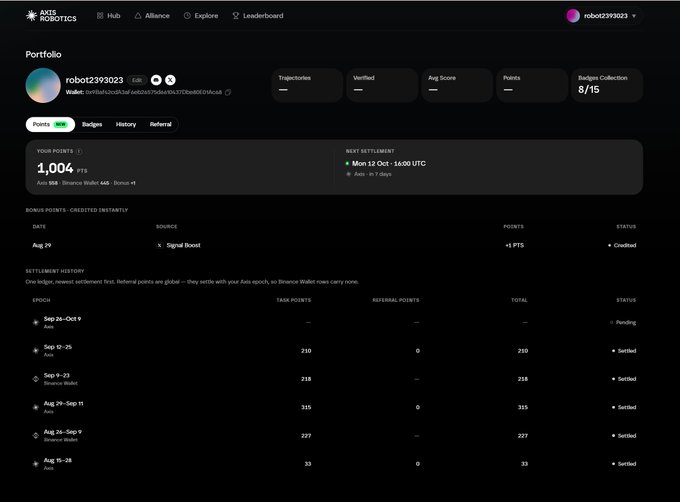The height and width of the screenshot is (502, 680).
Task: Click the Axis icon under Next Settlement
Action: click(348, 174)
